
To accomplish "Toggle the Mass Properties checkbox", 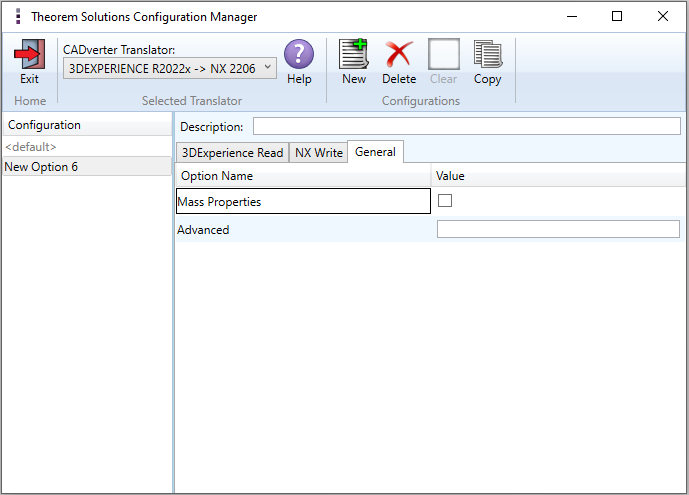I will pos(445,201).
